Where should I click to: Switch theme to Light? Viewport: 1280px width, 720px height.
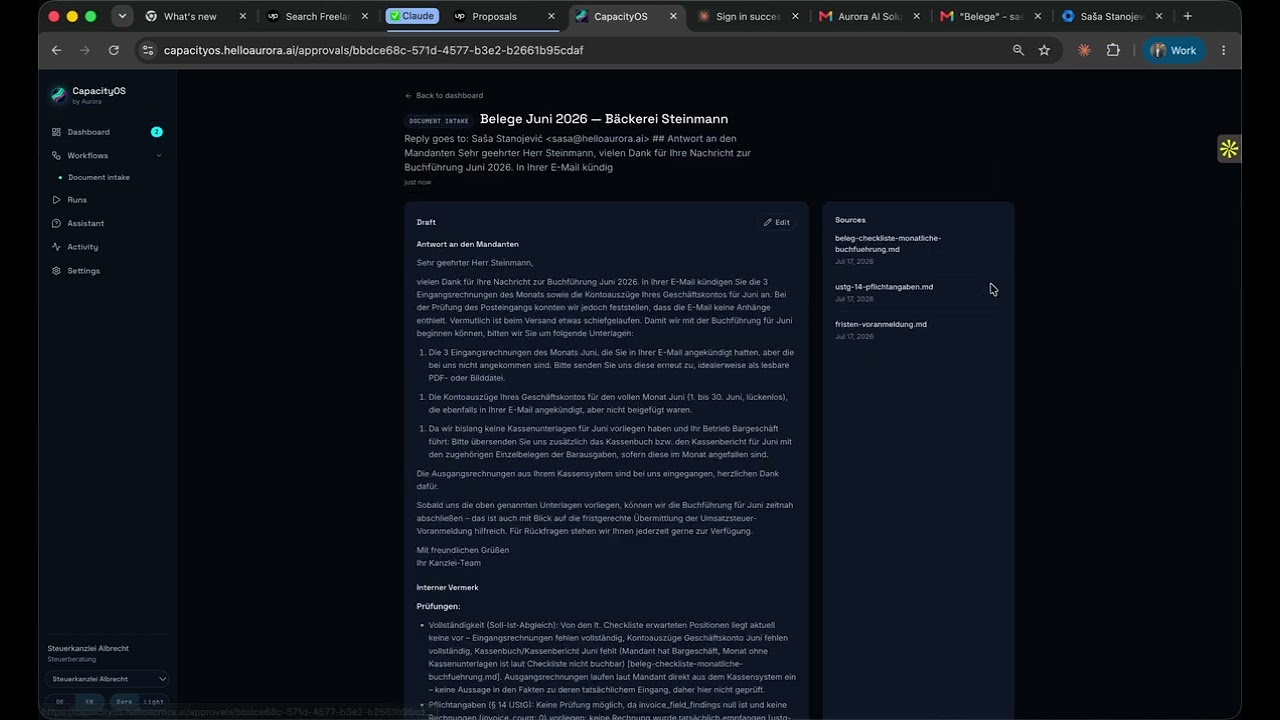click(153, 702)
